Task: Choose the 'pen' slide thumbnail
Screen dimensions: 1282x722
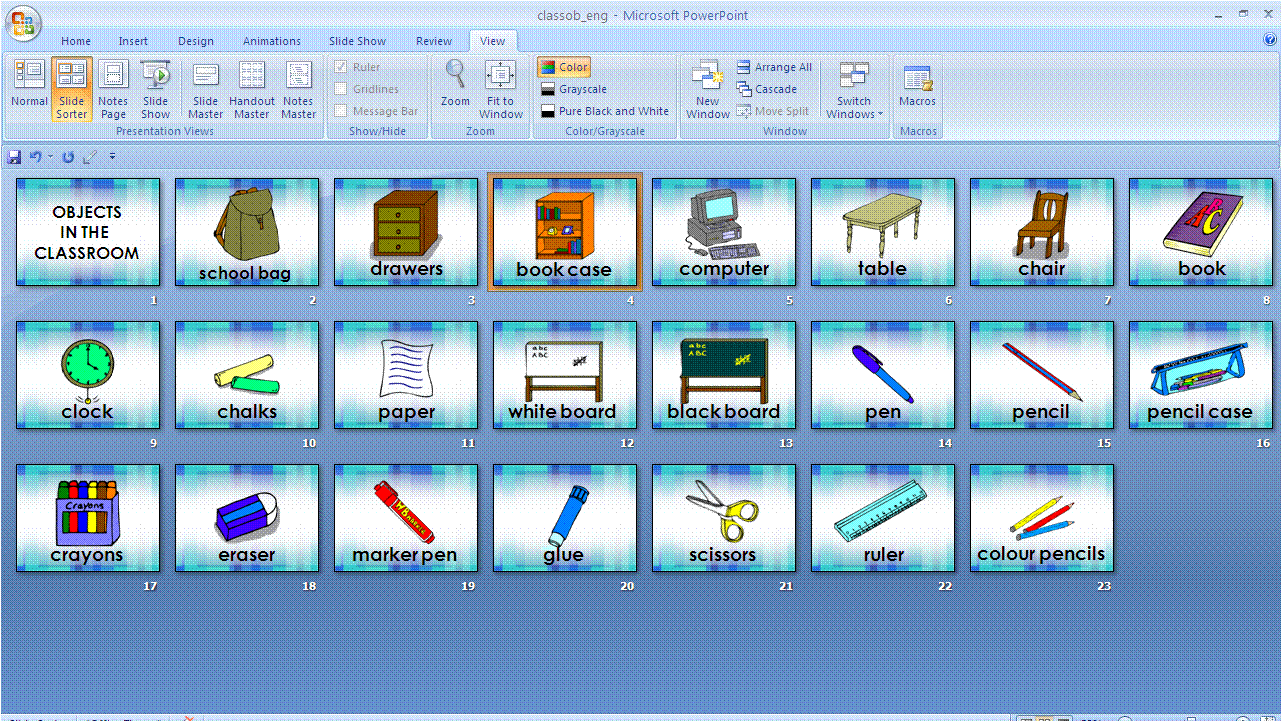Action: pyautogui.click(x=883, y=375)
